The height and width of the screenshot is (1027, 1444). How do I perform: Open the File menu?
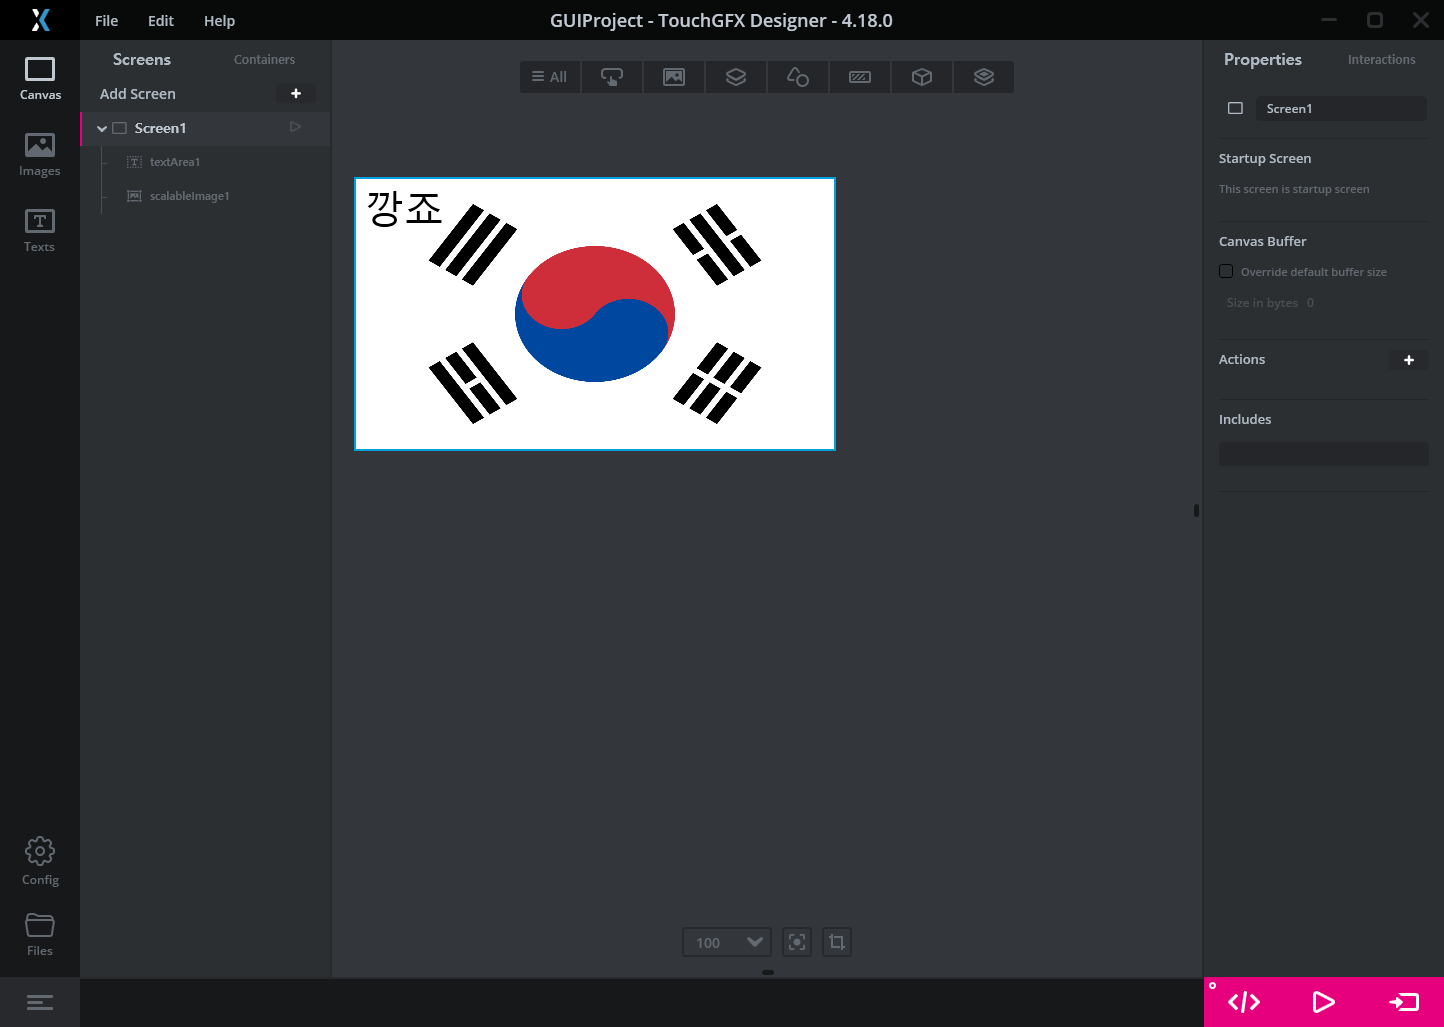click(107, 20)
